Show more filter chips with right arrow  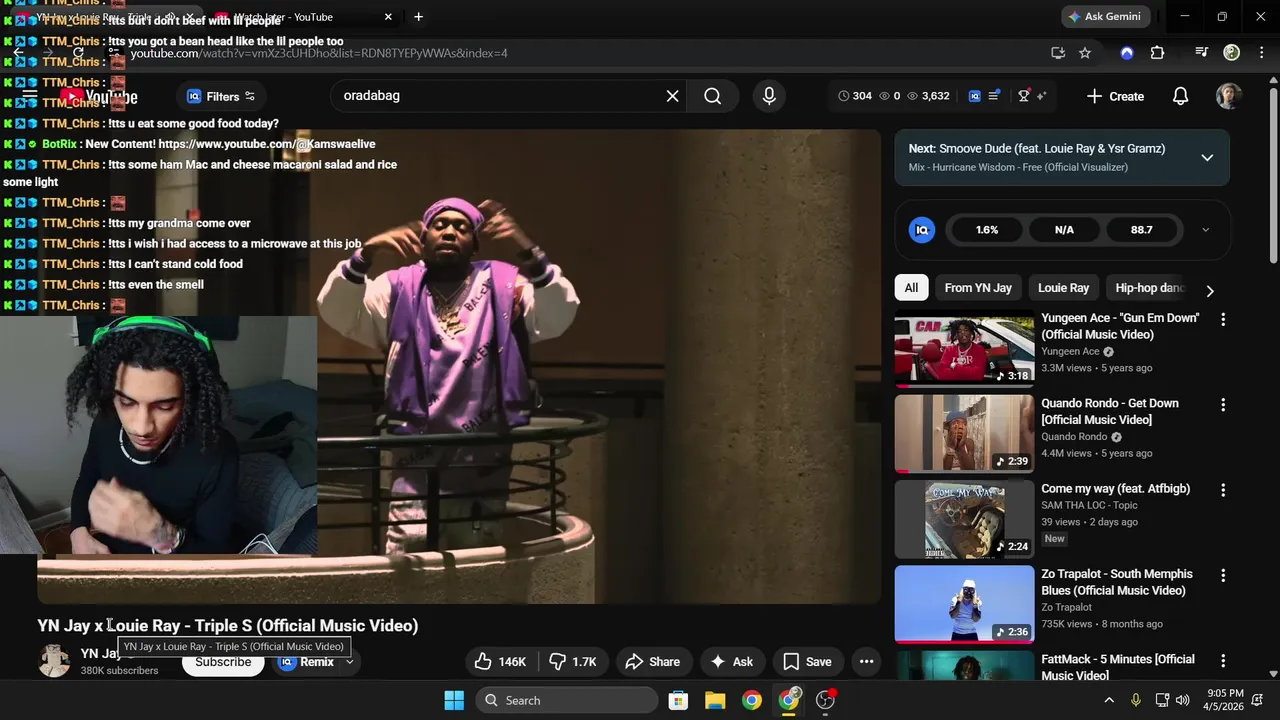click(x=1209, y=291)
